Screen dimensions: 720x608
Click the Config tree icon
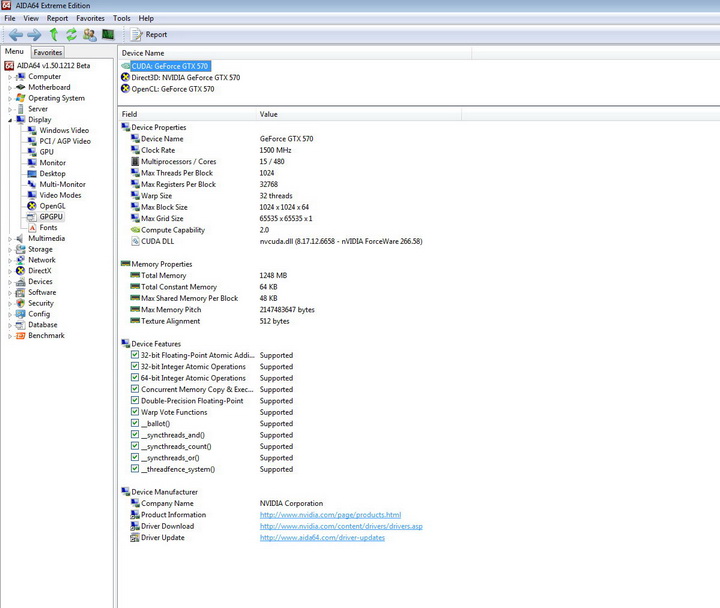pyautogui.click(x=20, y=314)
